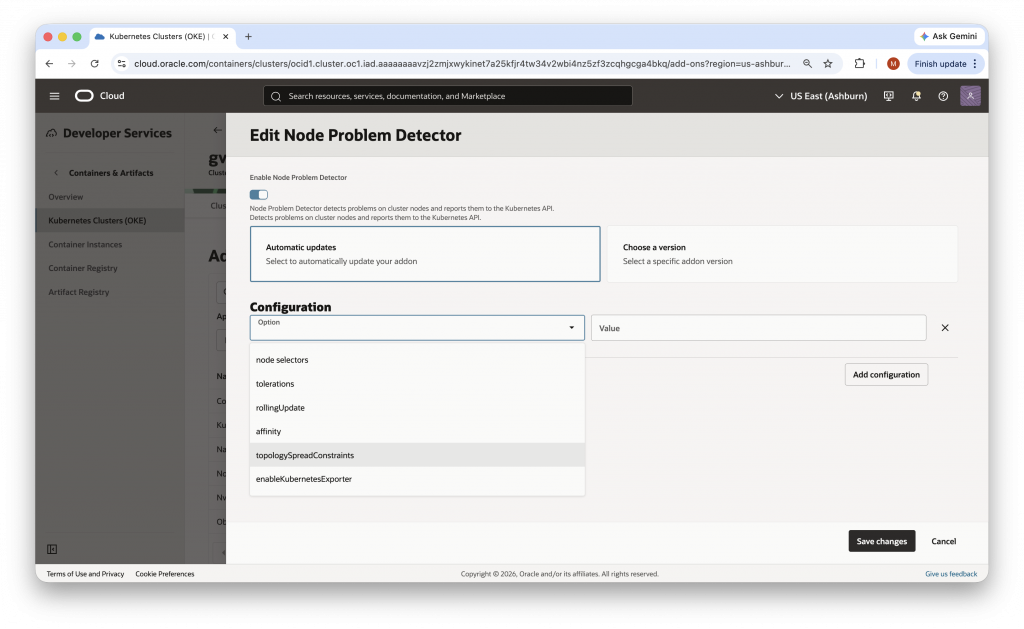The image size is (1024, 629).
Task: Open the Option configuration dropdown
Action: [x=416, y=327]
